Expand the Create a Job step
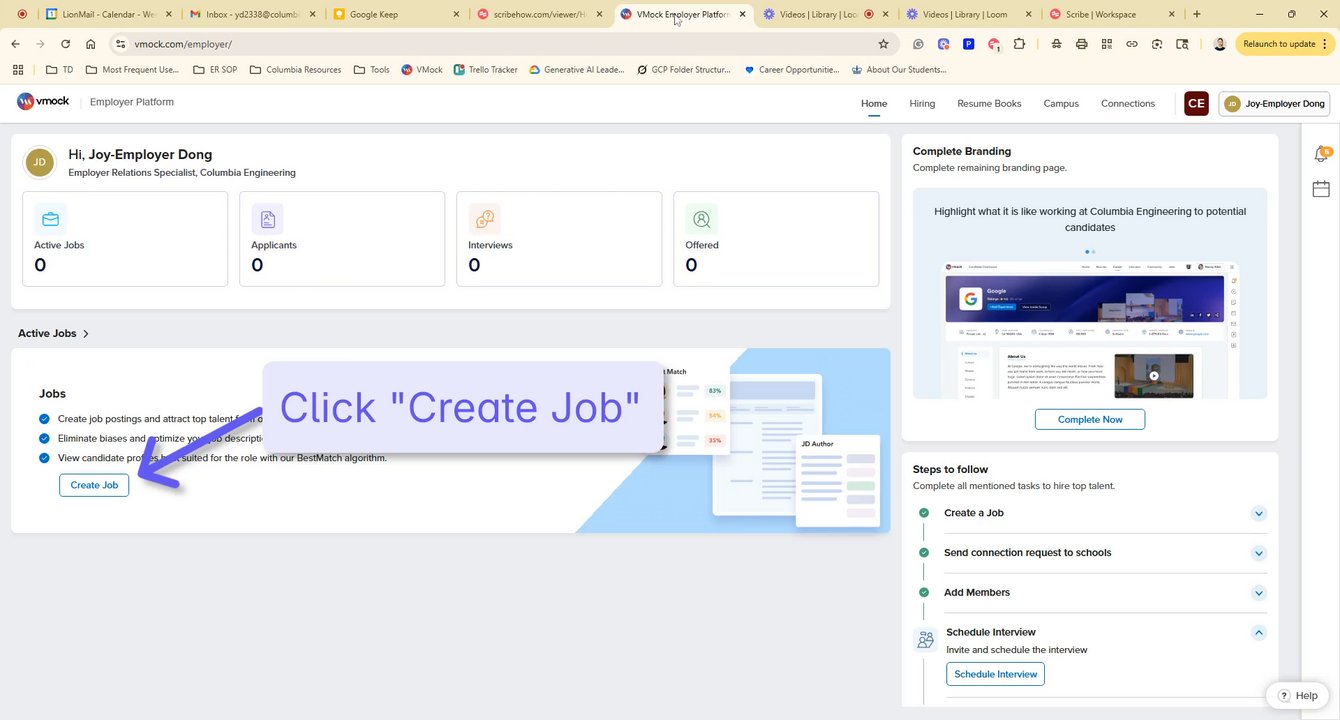Viewport: 1340px width, 720px height. click(x=1259, y=513)
